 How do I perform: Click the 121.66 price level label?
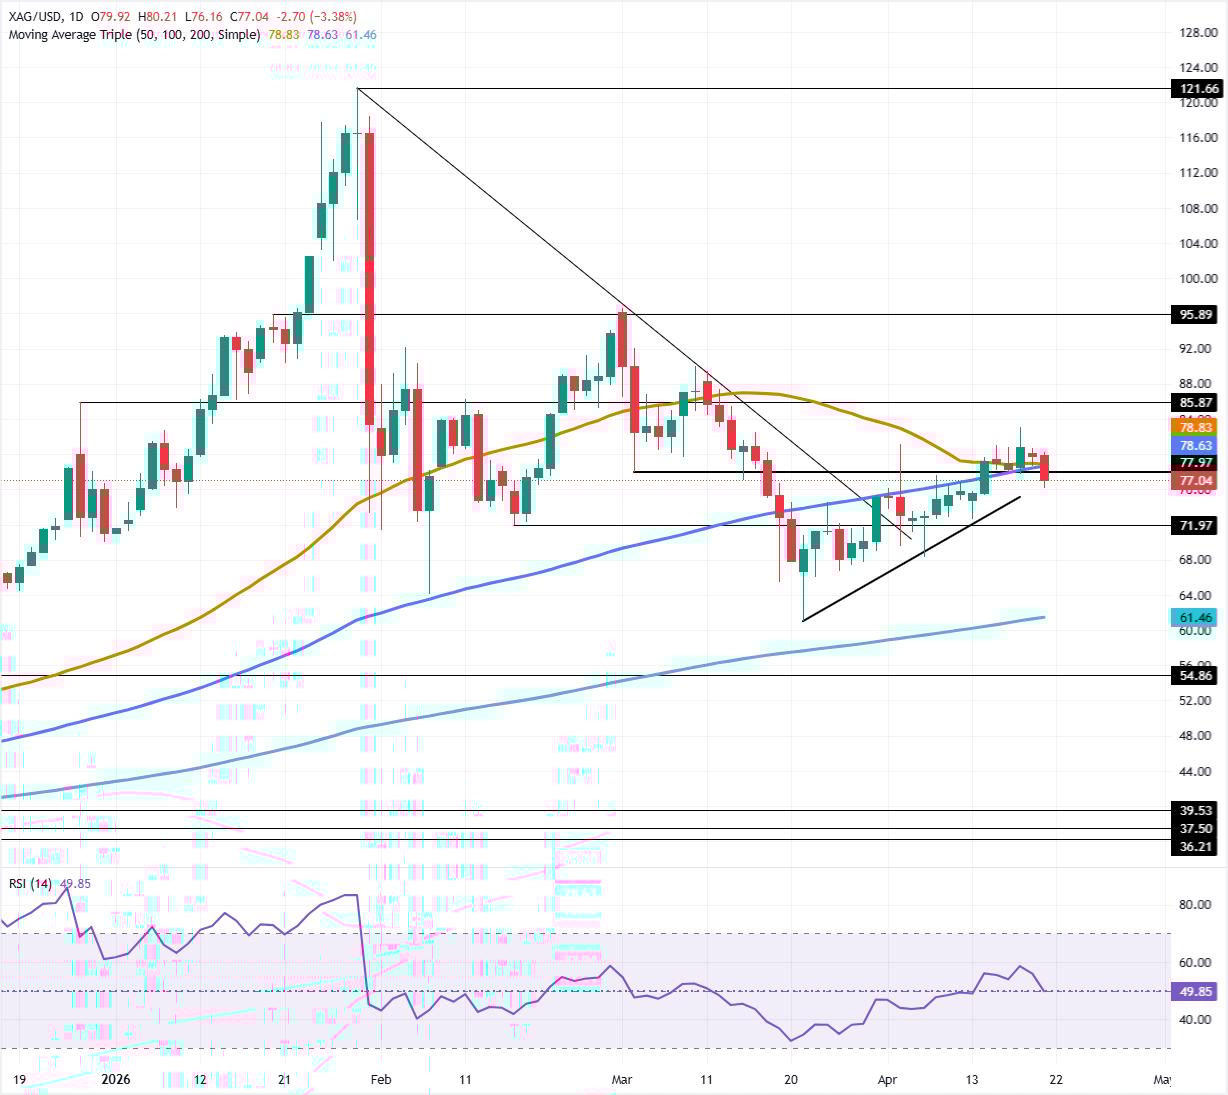pos(1196,89)
